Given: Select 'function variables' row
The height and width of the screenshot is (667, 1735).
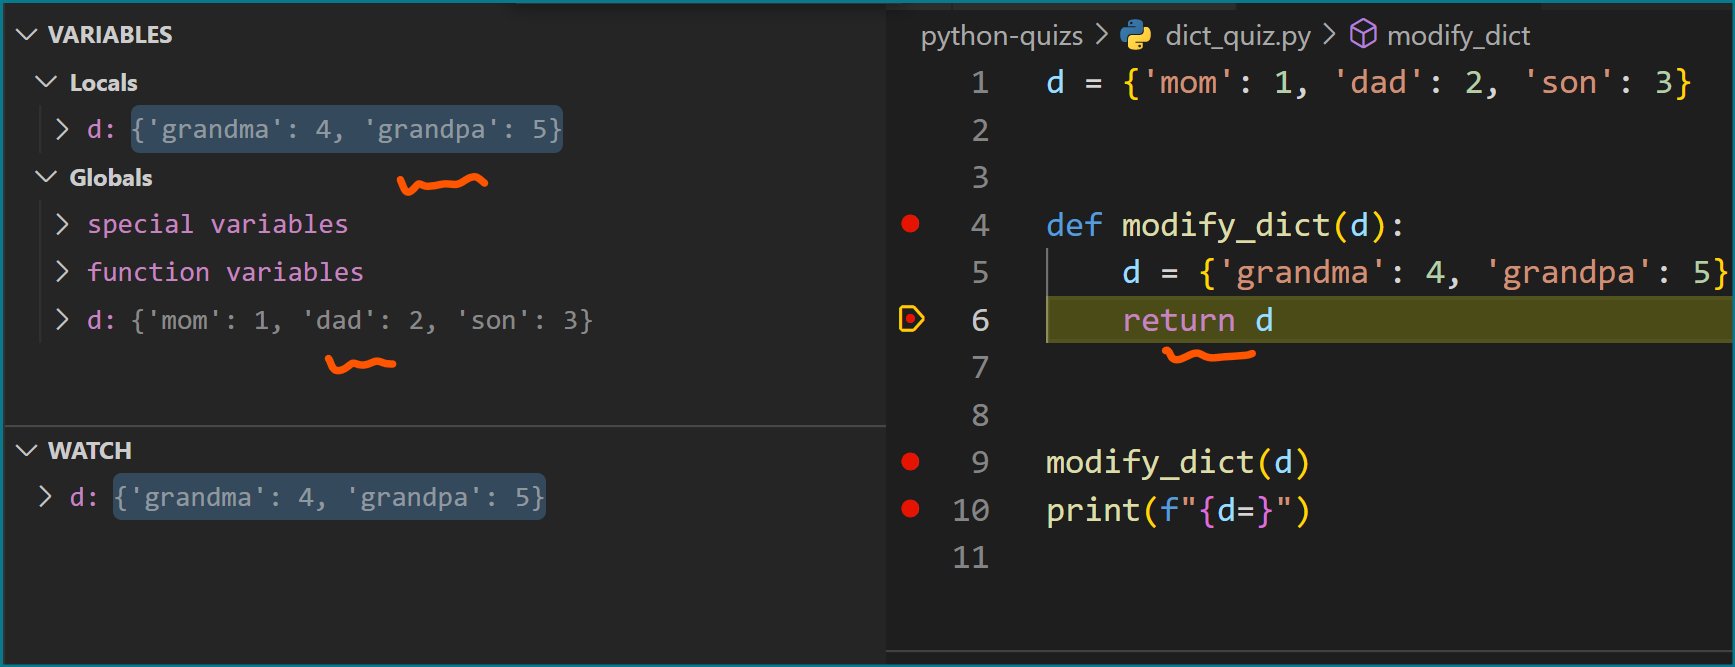Looking at the screenshot, I should [x=225, y=272].
